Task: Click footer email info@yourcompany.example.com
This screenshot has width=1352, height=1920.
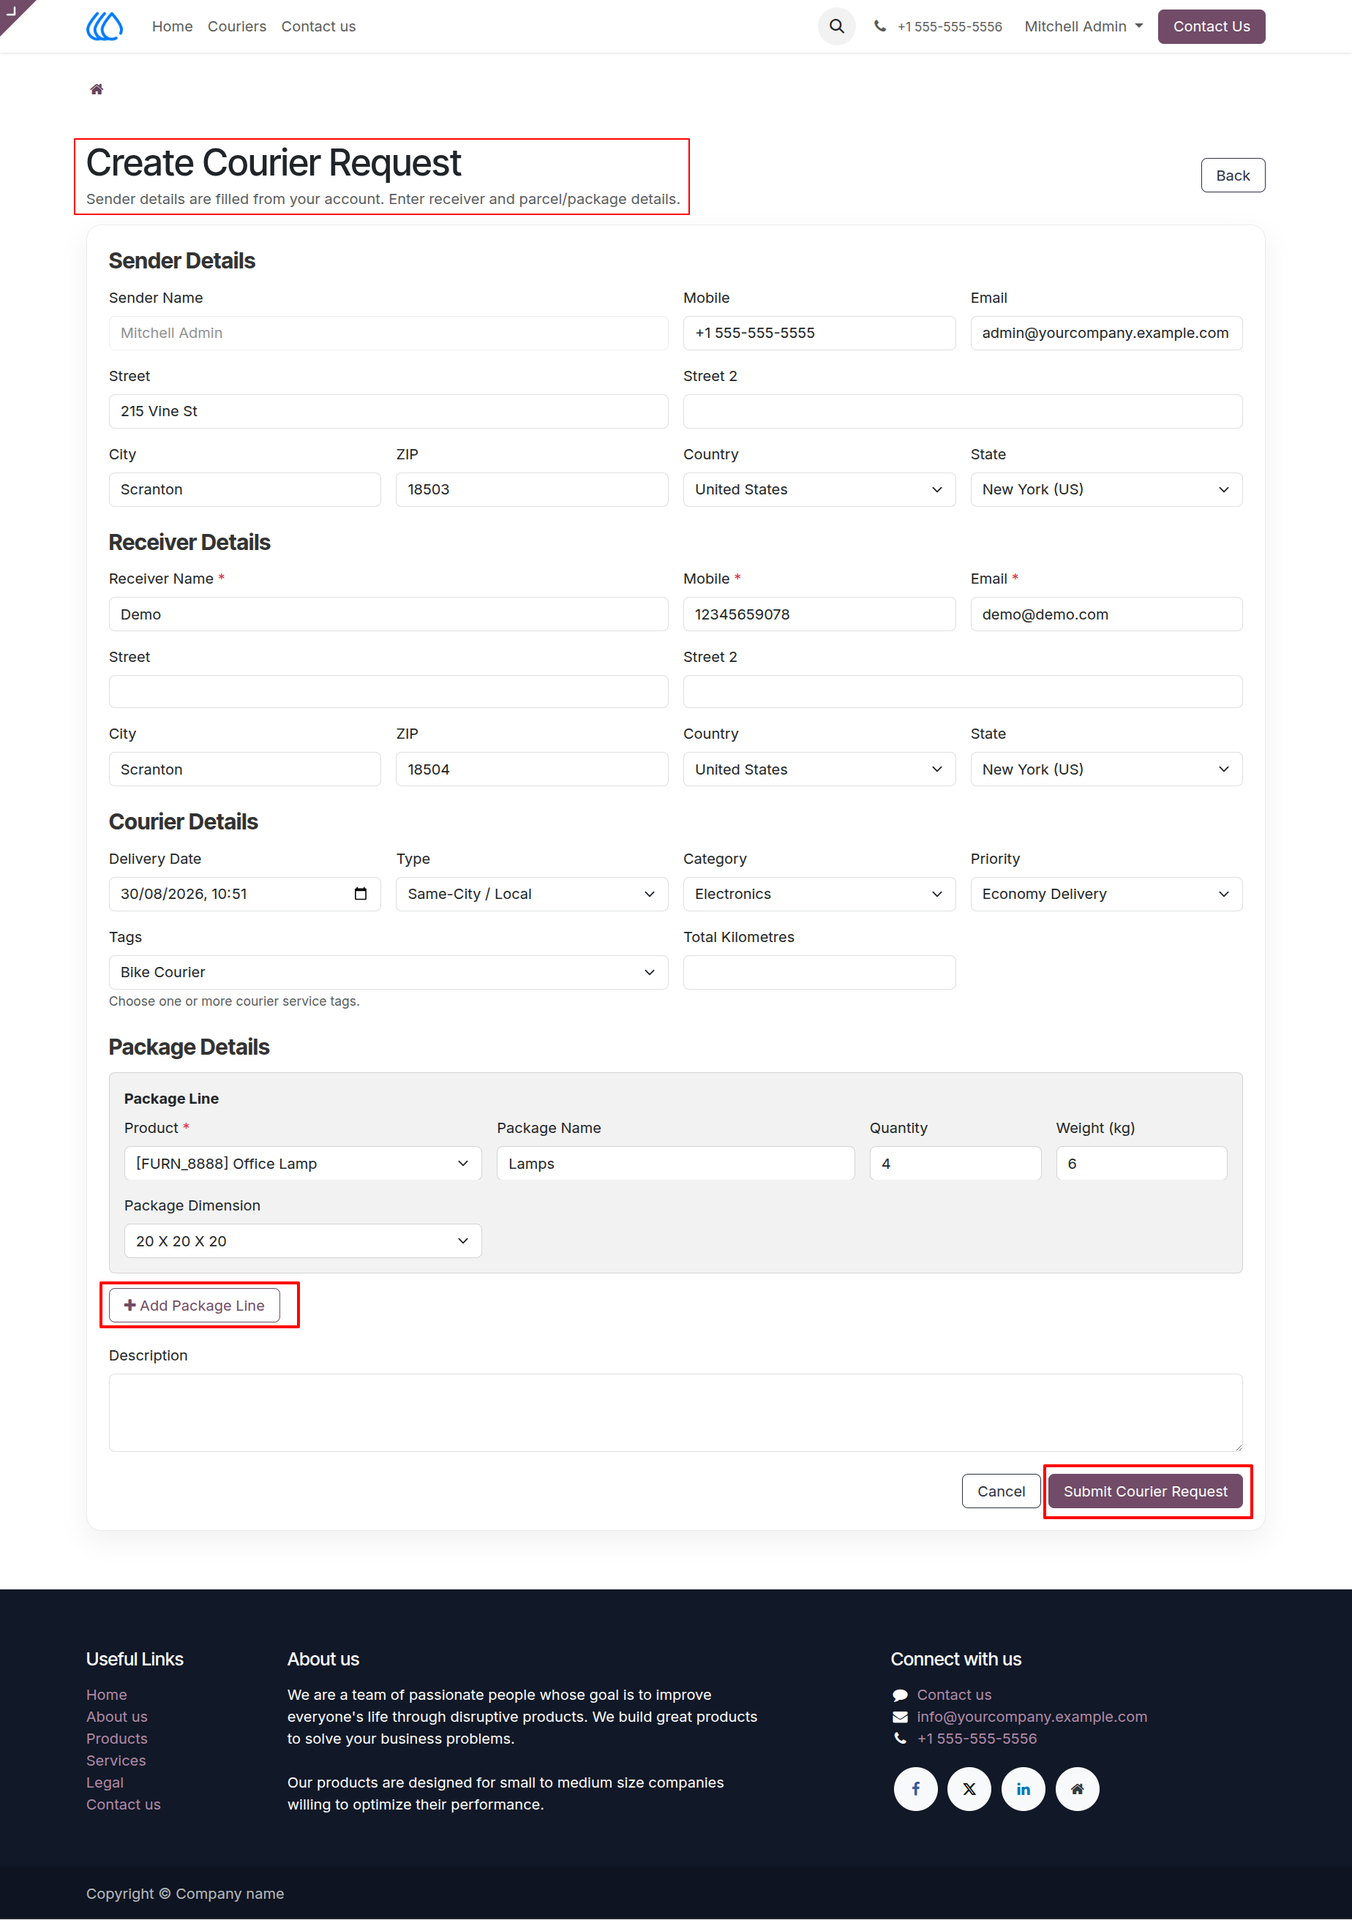Action: [1032, 1717]
